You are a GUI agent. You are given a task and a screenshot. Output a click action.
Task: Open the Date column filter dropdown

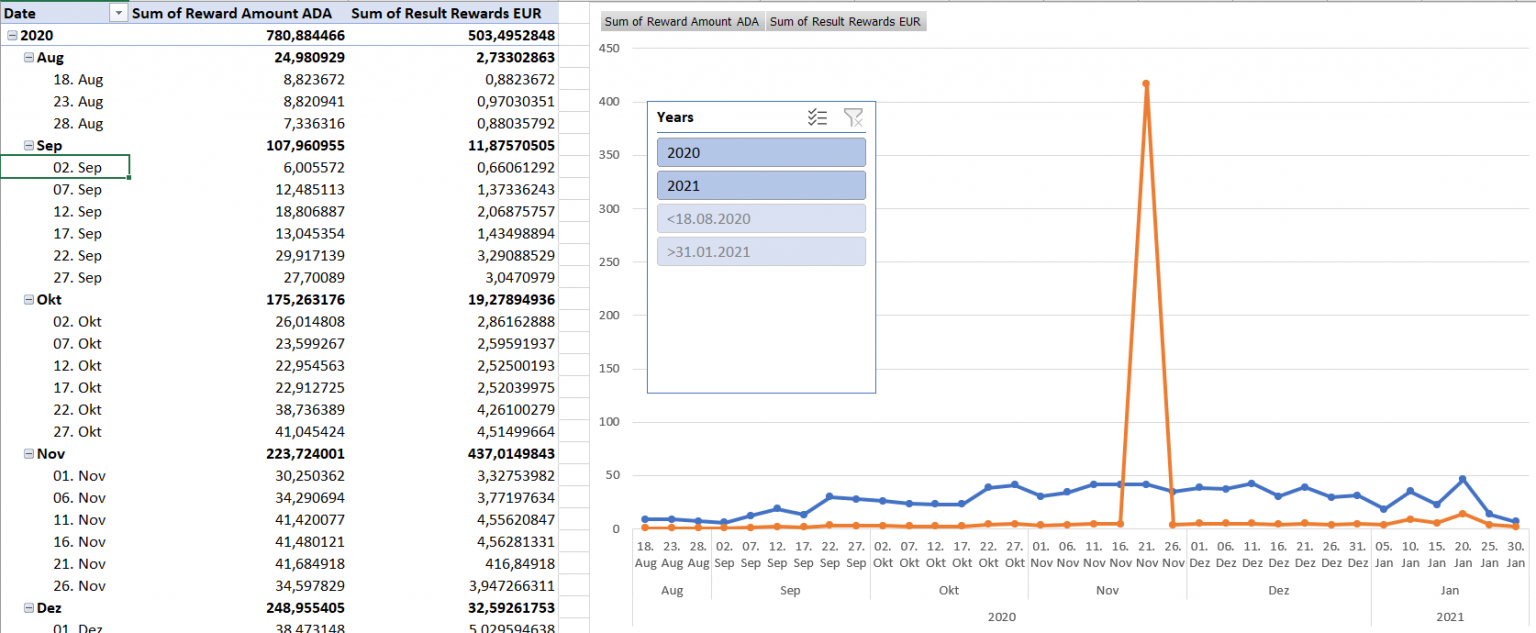pos(118,13)
